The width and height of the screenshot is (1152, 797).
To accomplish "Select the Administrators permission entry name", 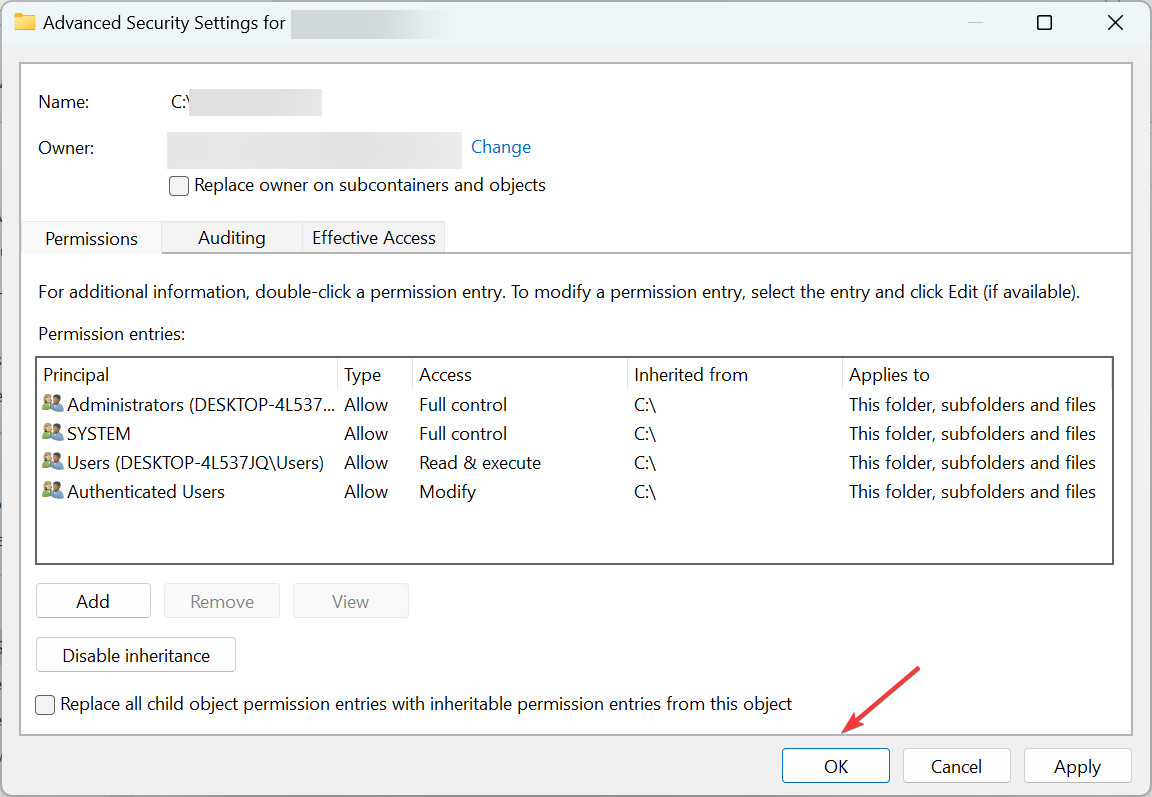I will point(201,404).
